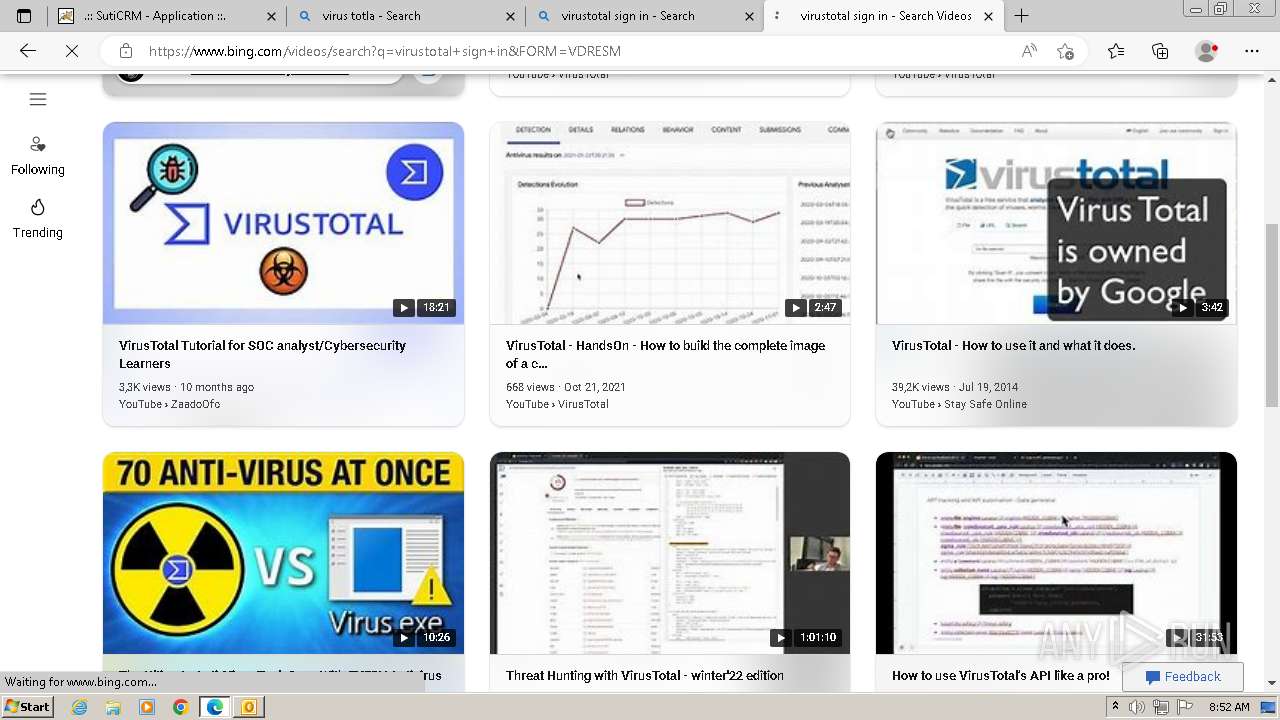This screenshot has height=720, width=1280.
Task: Close the virus totla Search tab
Action: (511, 16)
